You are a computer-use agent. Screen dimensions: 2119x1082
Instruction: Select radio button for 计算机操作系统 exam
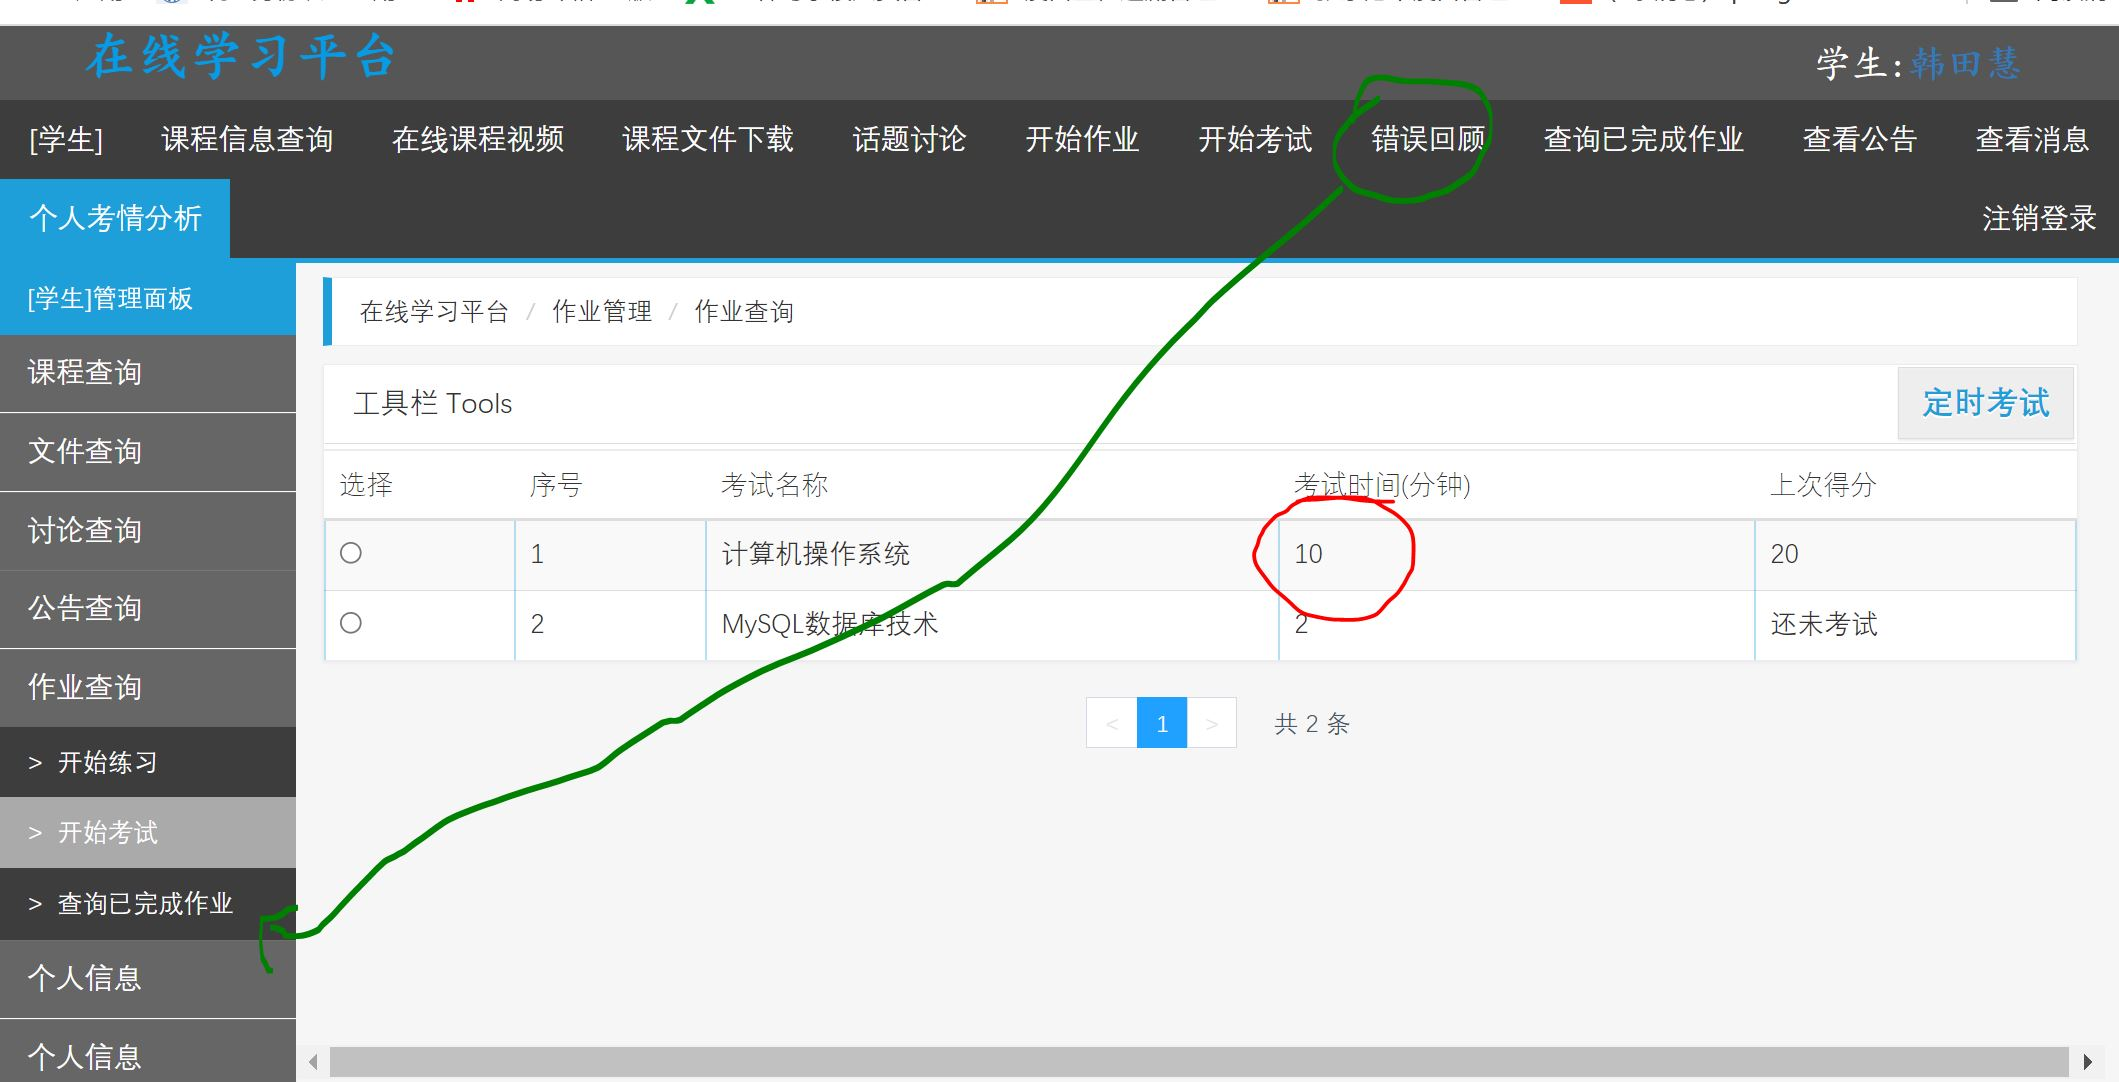[x=351, y=553]
